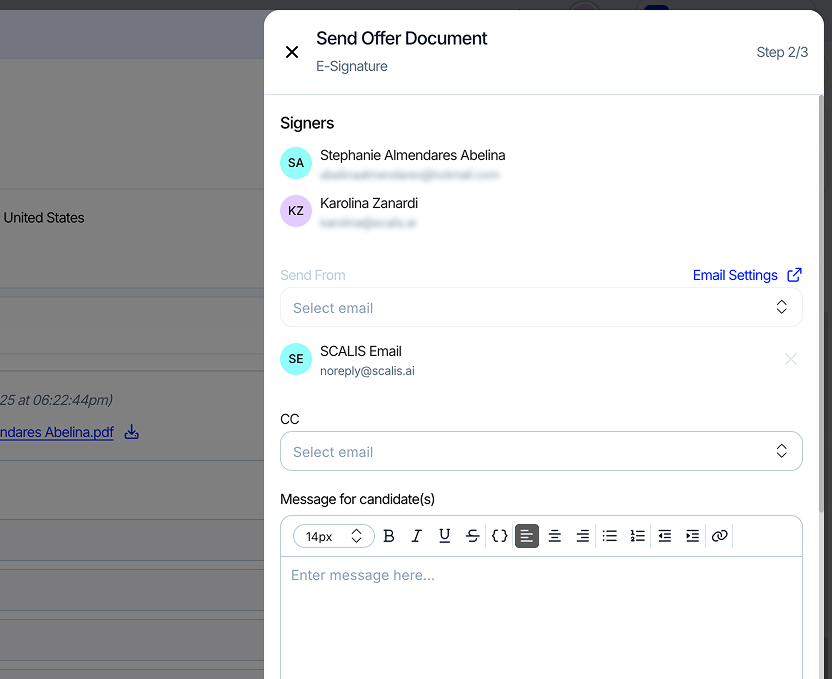Center align the message text

click(555, 536)
